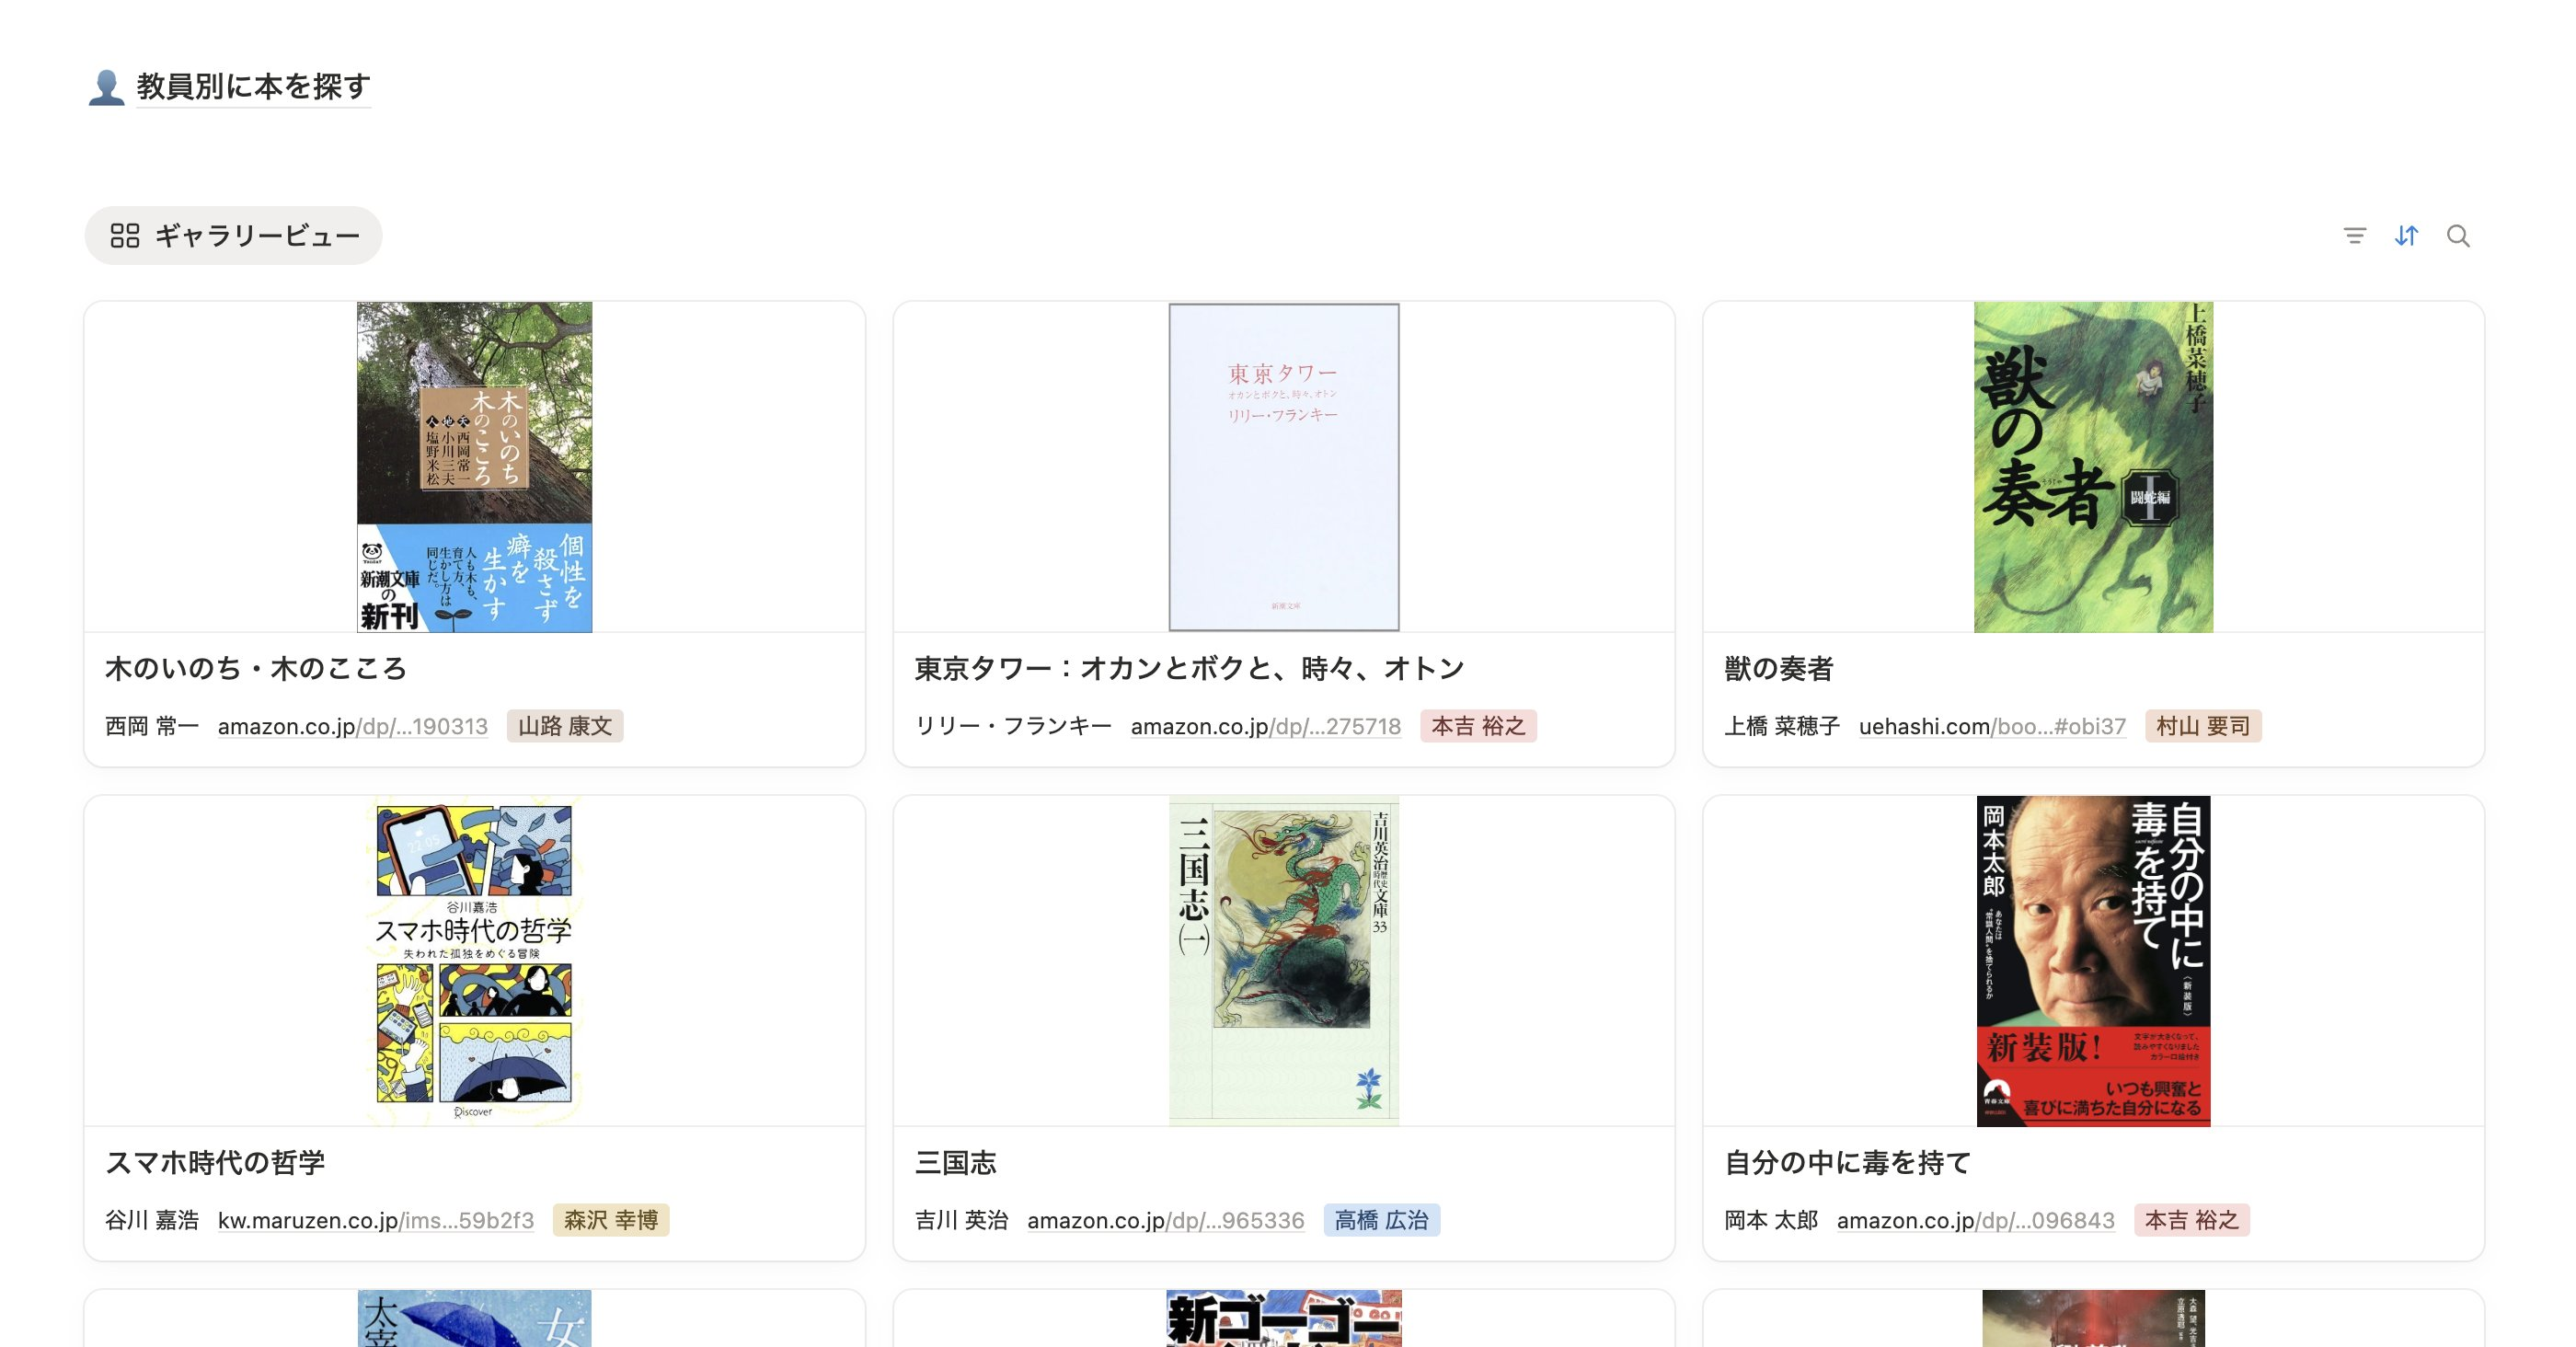Open the filter icon in toolbar
The width and height of the screenshot is (2576, 1347).
[2354, 236]
